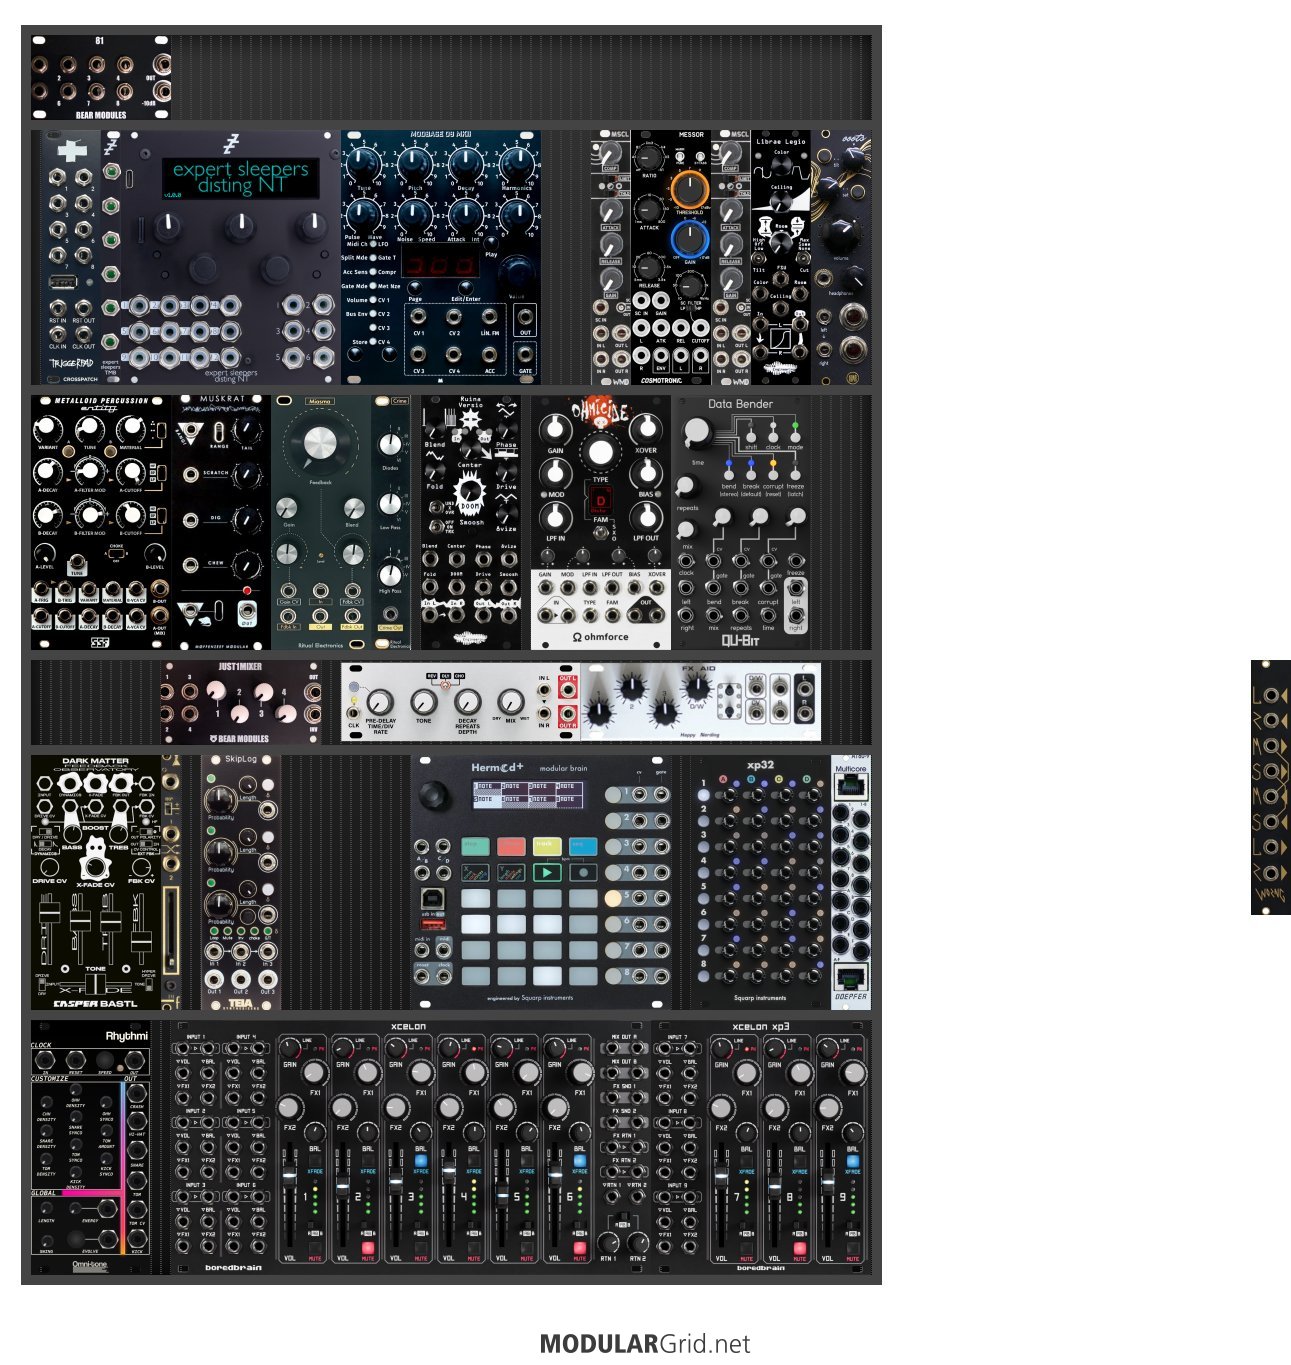Click the CLK IN jack on Triggerhead
The image size is (1291, 1365).
[x=58, y=336]
